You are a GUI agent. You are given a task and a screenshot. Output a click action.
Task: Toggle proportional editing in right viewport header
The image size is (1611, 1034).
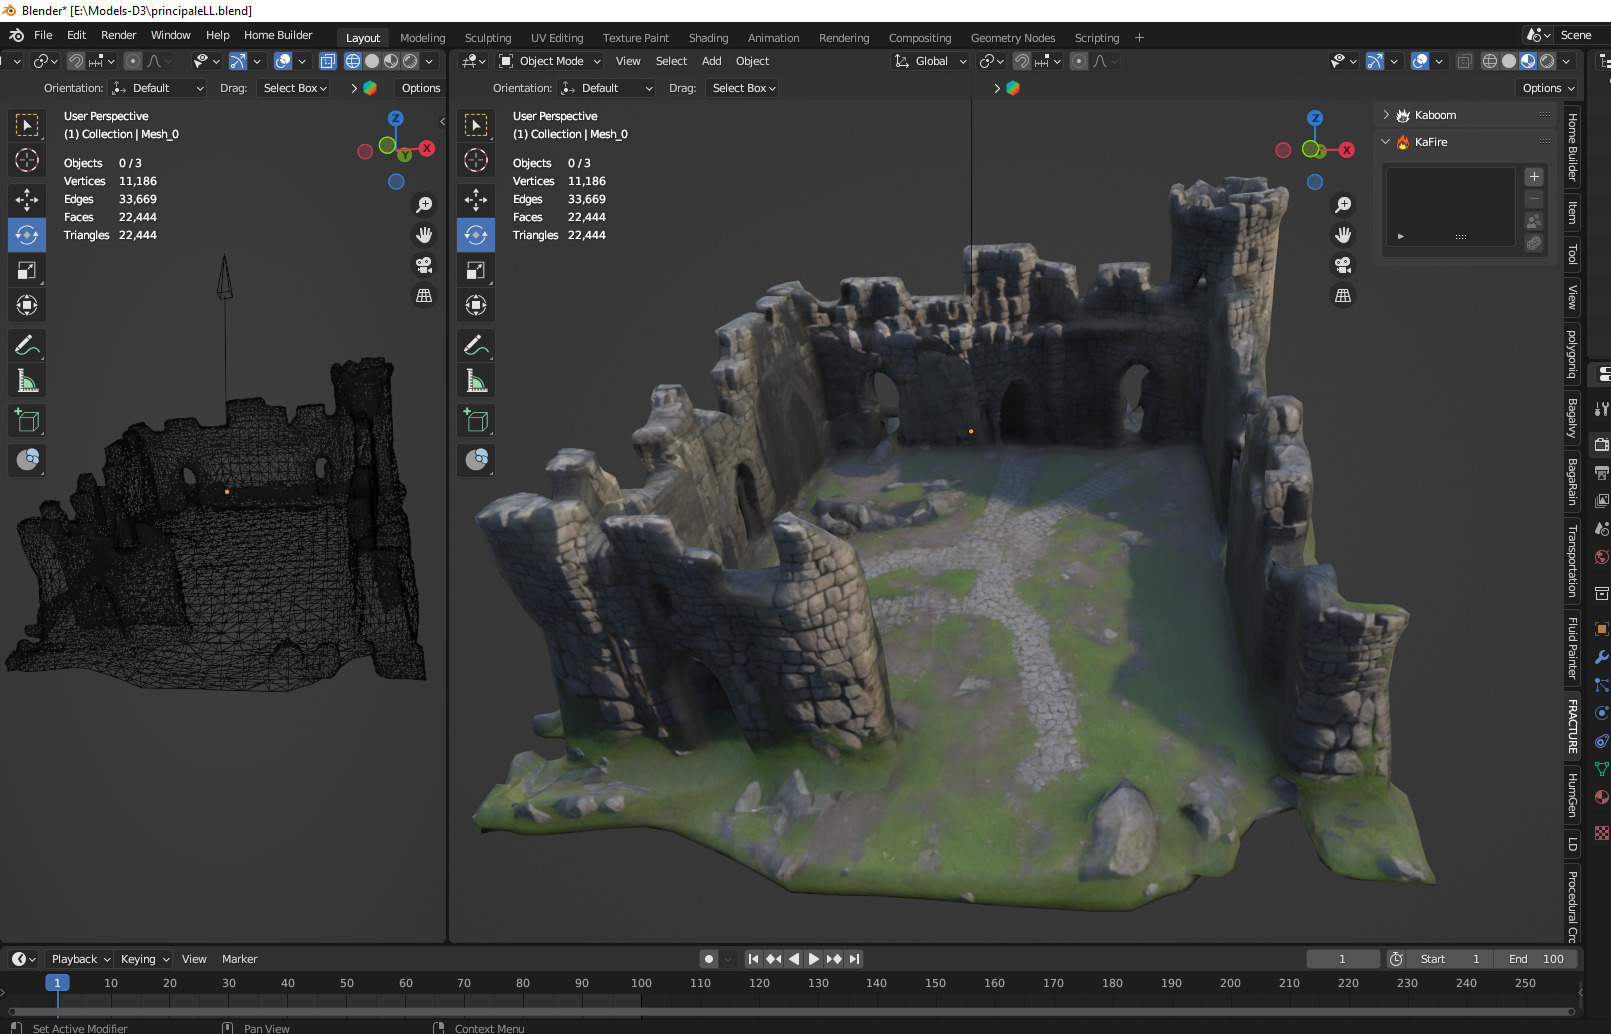tap(1078, 61)
